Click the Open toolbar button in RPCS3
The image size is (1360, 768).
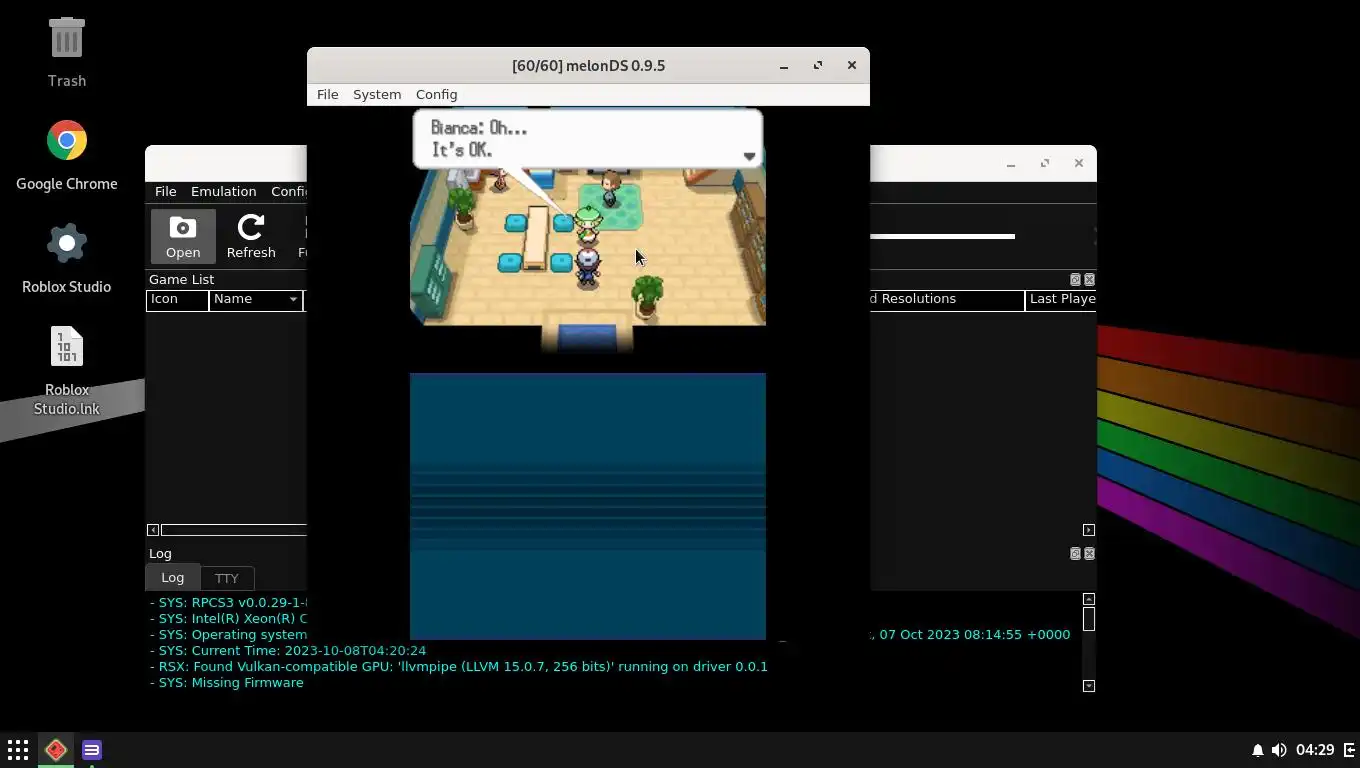(183, 237)
